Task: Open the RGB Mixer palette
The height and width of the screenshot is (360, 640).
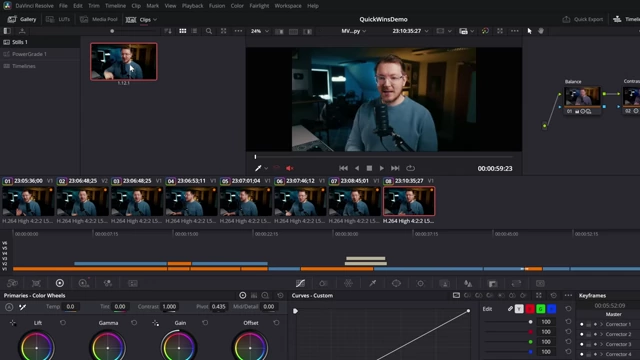Action: pos(108,283)
